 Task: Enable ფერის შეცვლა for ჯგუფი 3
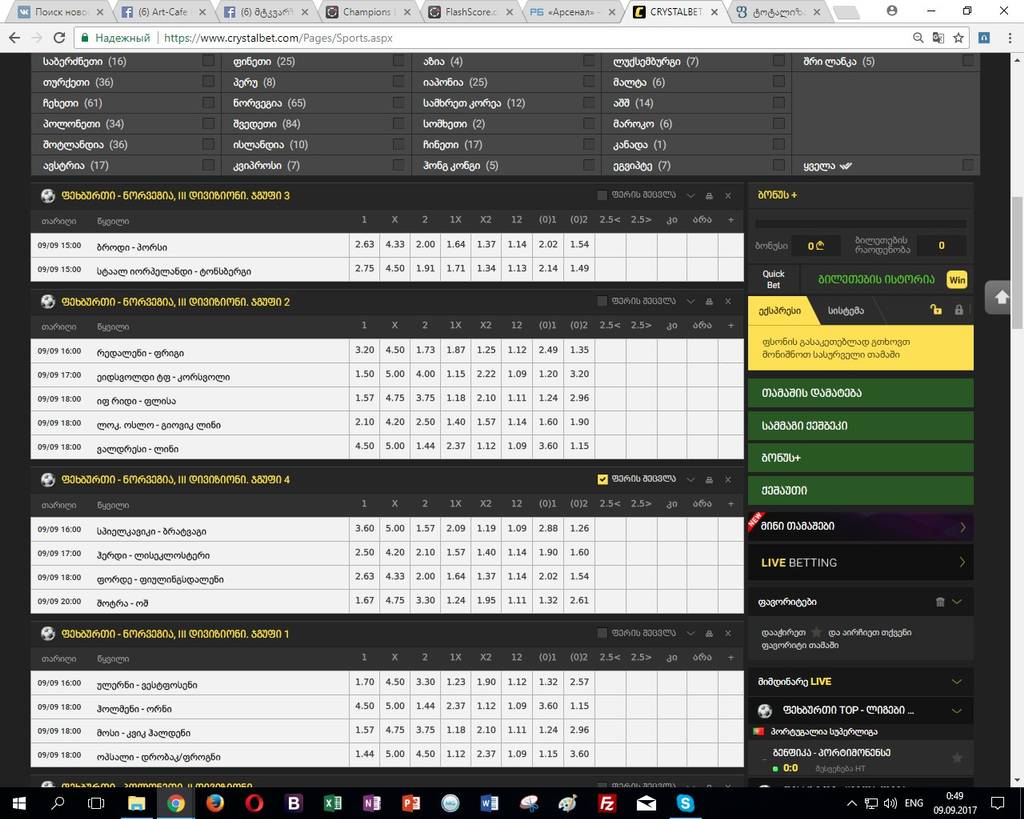click(x=602, y=195)
